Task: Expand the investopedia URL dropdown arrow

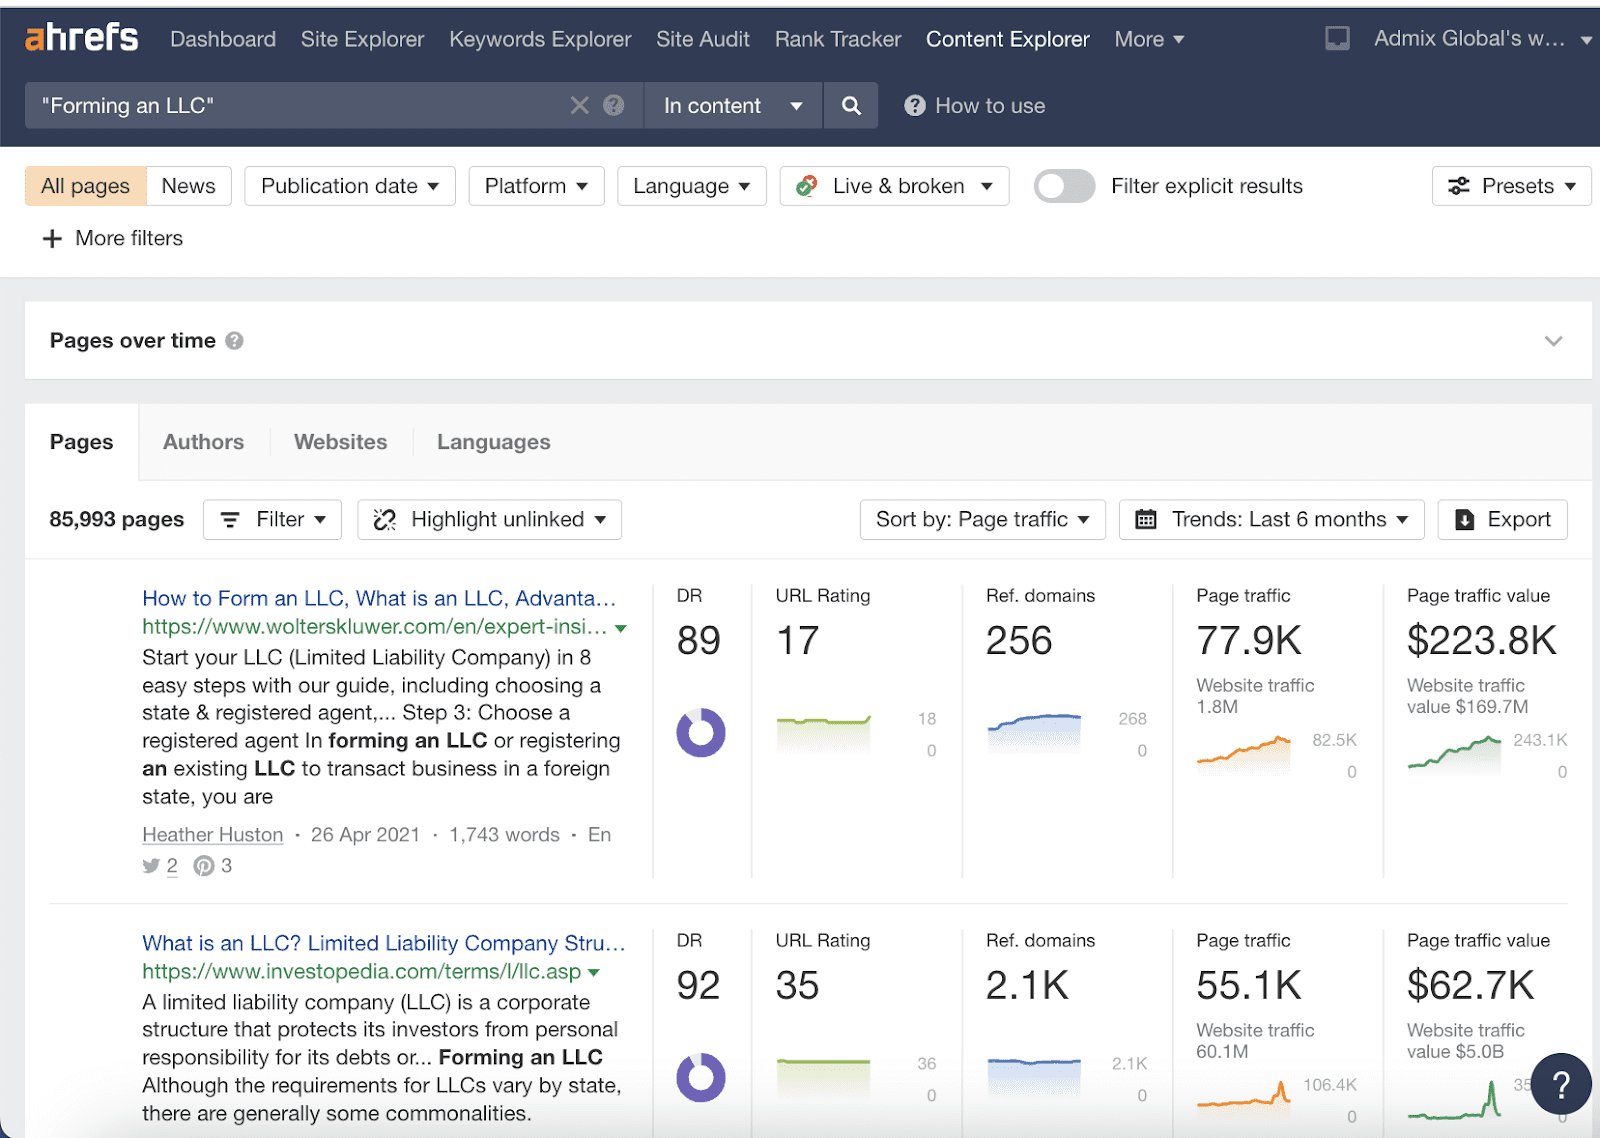Action: pos(594,972)
